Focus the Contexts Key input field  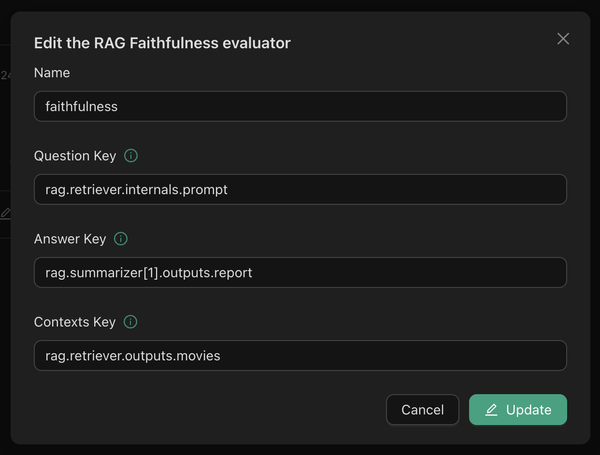[300, 355]
